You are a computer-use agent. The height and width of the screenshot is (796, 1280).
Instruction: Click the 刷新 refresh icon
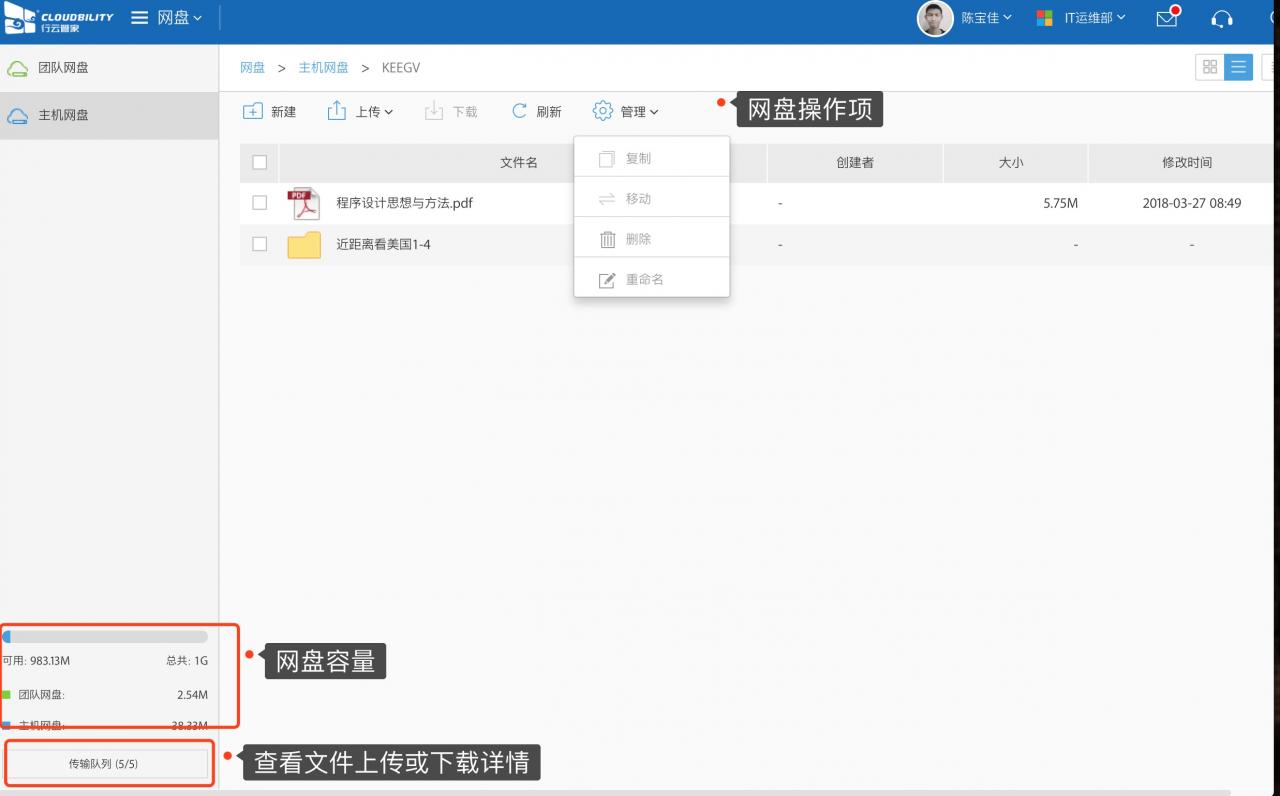coord(519,111)
